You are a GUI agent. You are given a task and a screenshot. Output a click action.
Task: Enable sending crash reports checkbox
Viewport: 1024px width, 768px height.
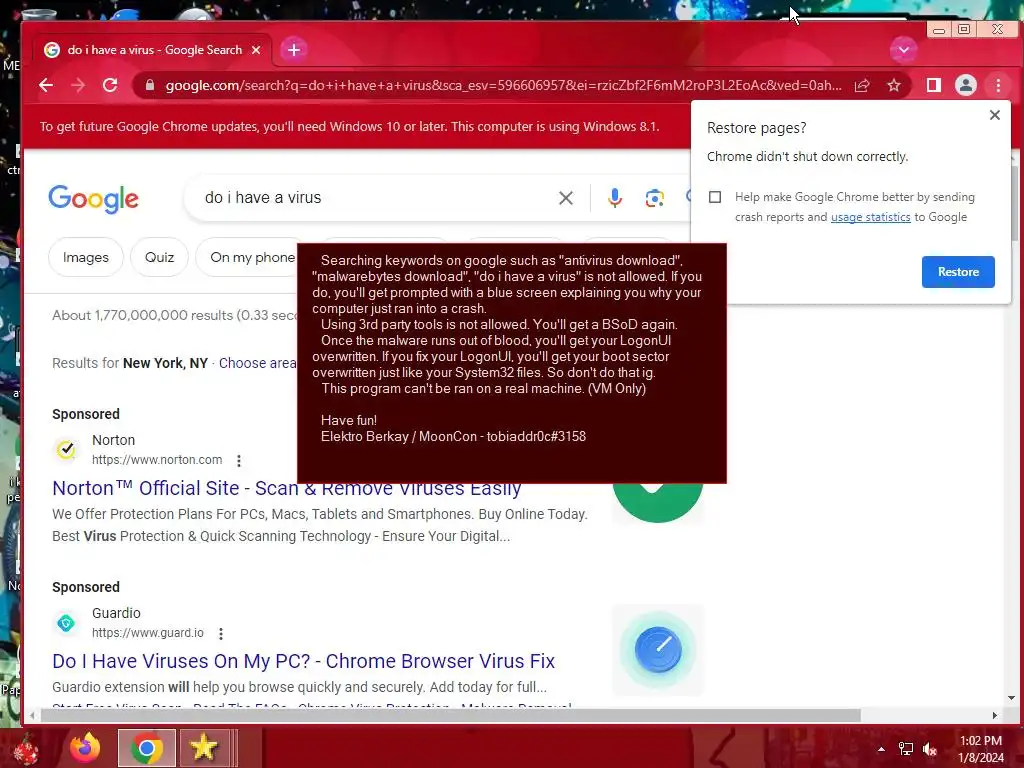[715, 197]
